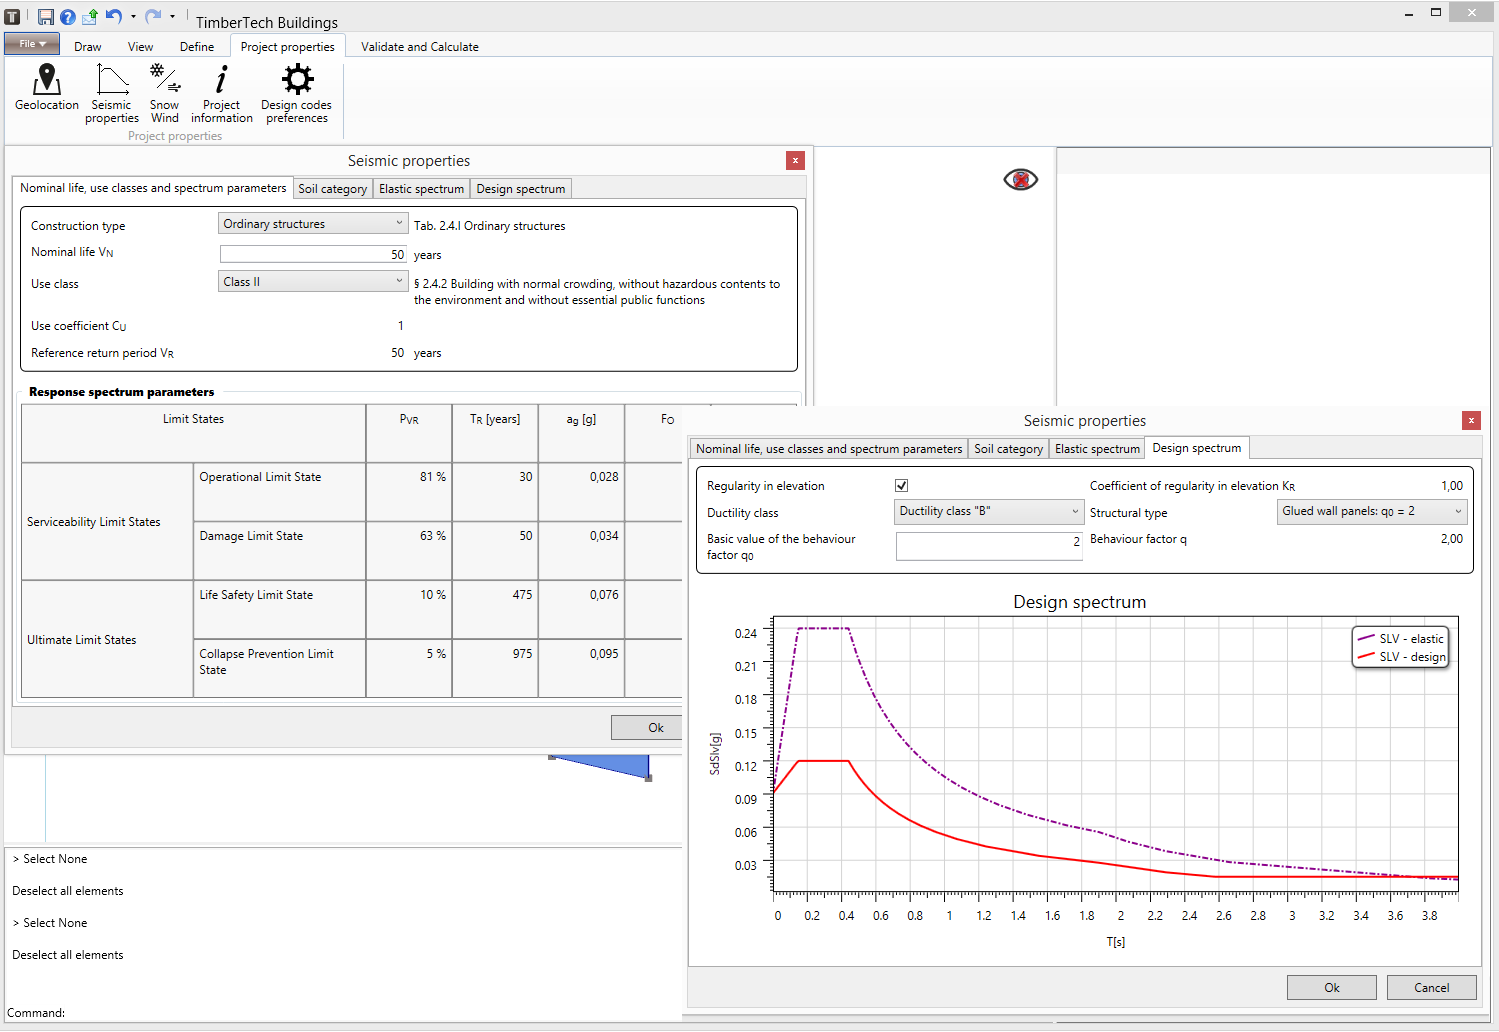Switch to Validate and Calculate tab

tap(420, 47)
